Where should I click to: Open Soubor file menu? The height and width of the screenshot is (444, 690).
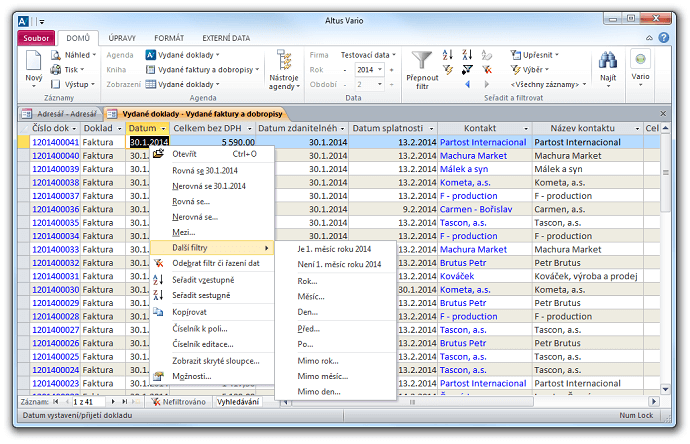click(x=36, y=38)
